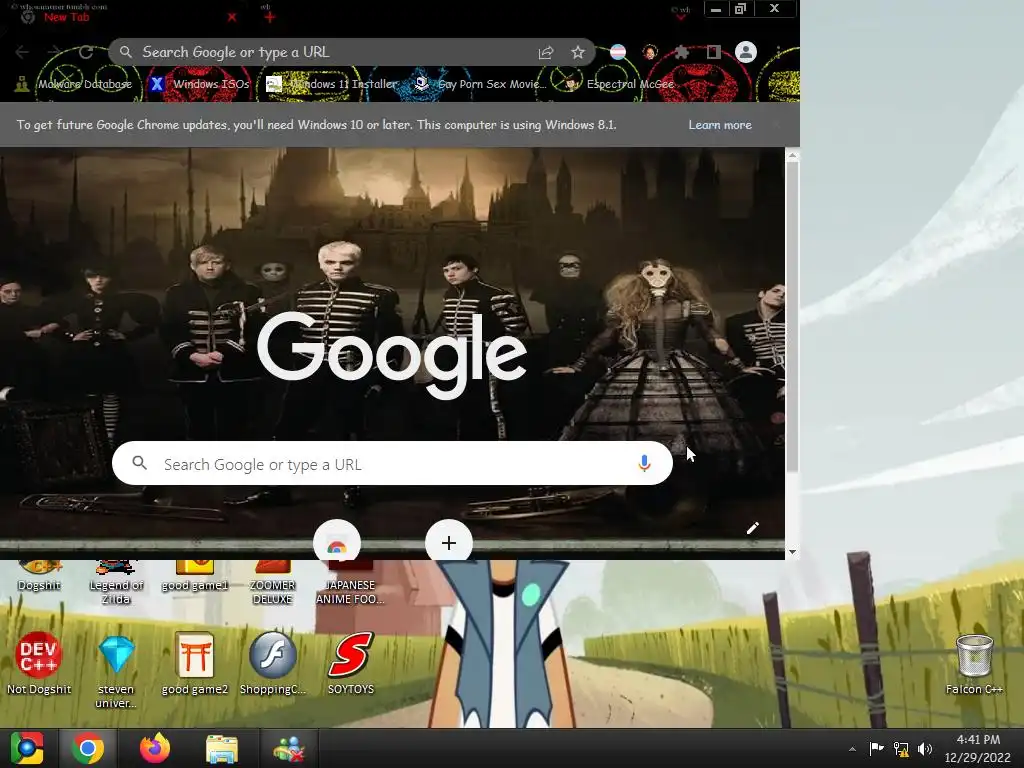Screen dimensions: 1024x768
Task: Add a shortcut with the plus tile
Action: (449, 541)
